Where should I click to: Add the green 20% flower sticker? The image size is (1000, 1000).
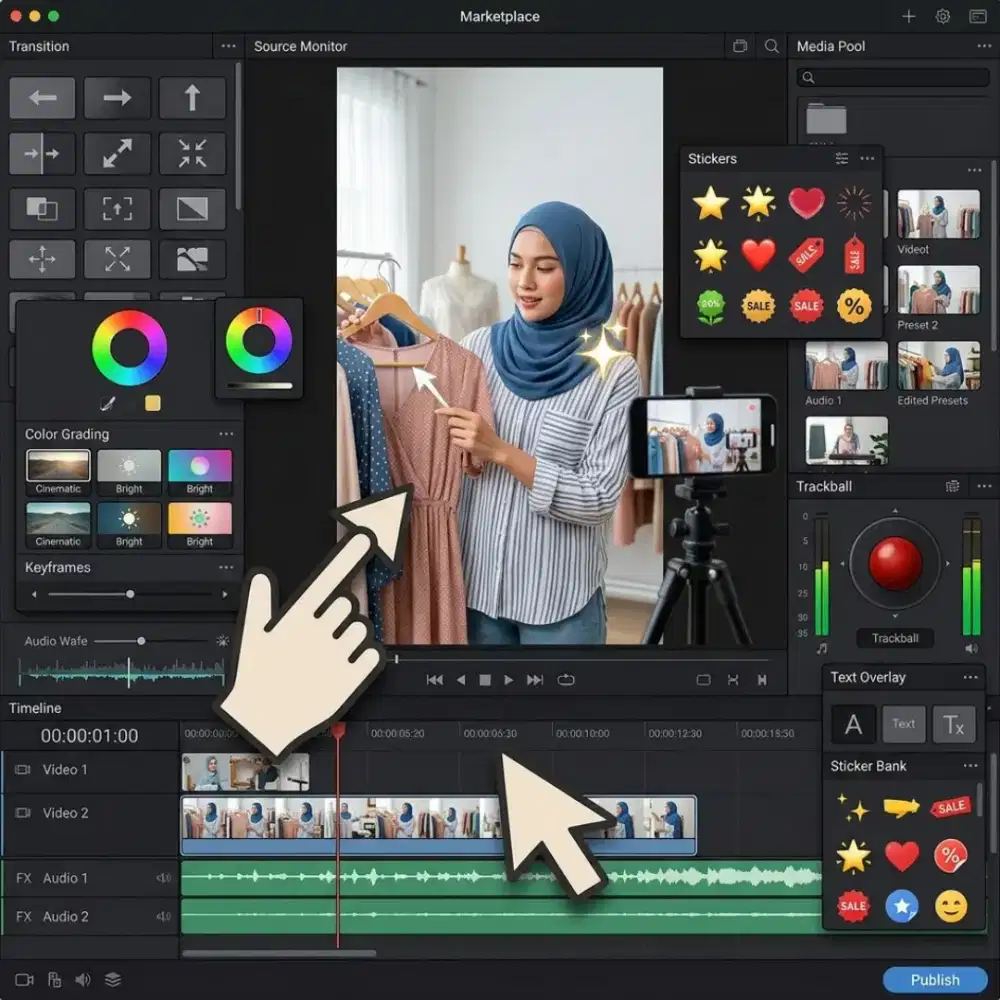point(710,307)
